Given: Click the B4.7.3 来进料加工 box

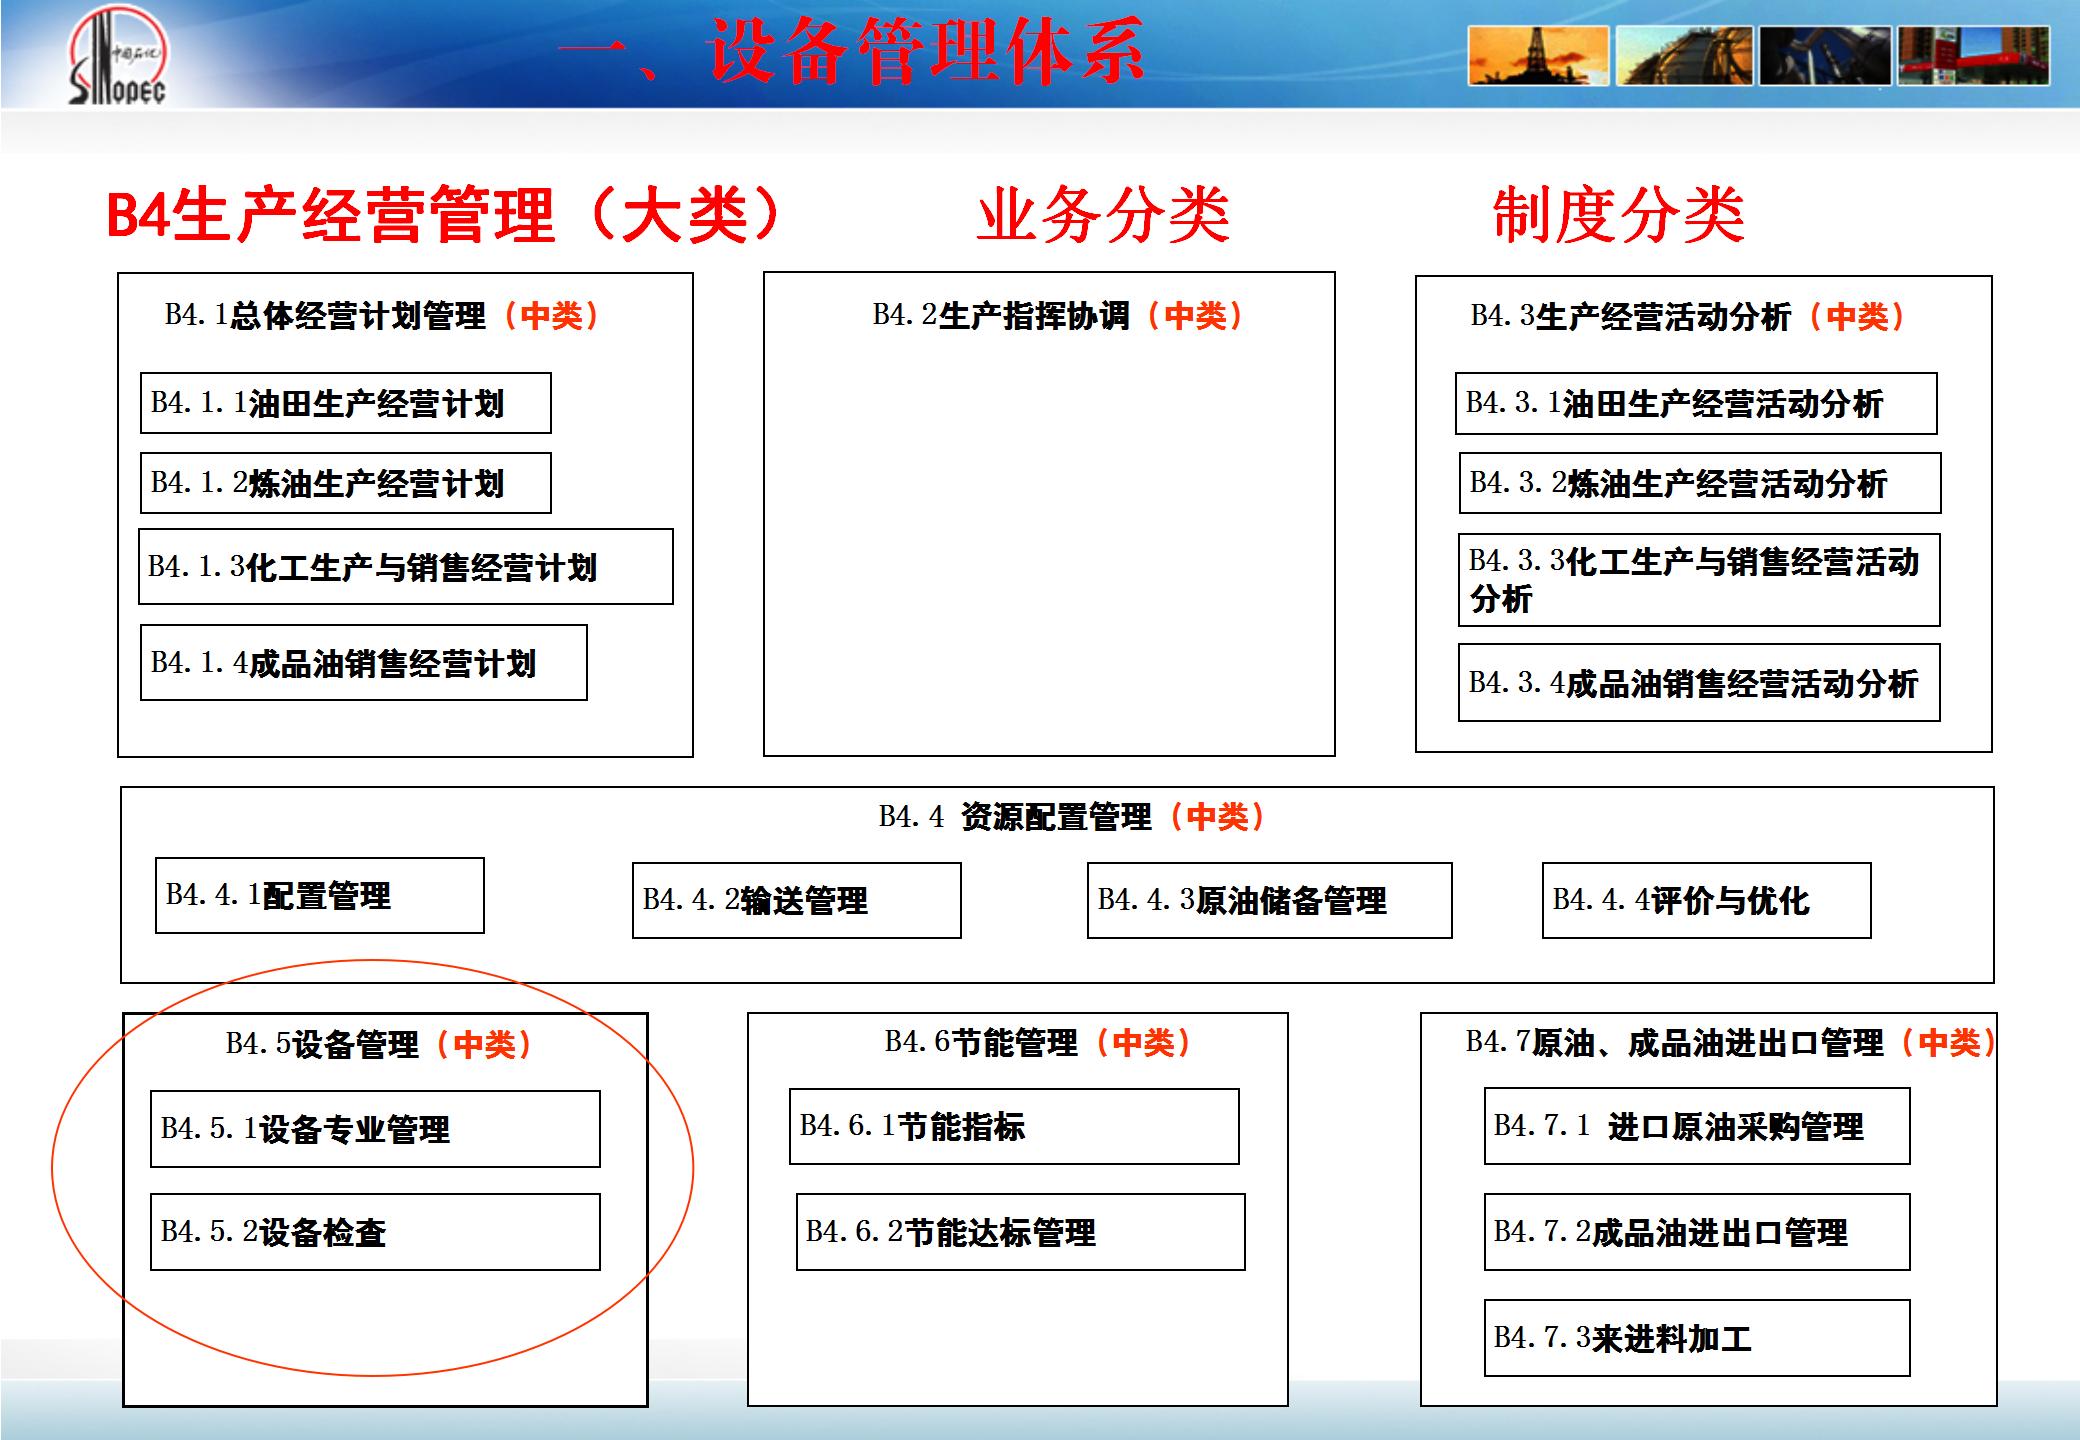Looking at the screenshot, I should coord(1696,1338).
